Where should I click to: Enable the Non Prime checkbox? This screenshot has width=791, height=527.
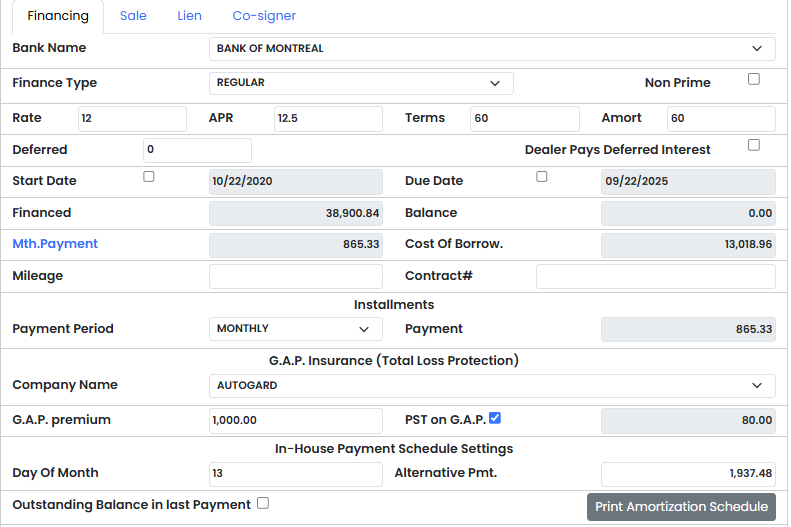pyautogui.click(x=754, y=79)
